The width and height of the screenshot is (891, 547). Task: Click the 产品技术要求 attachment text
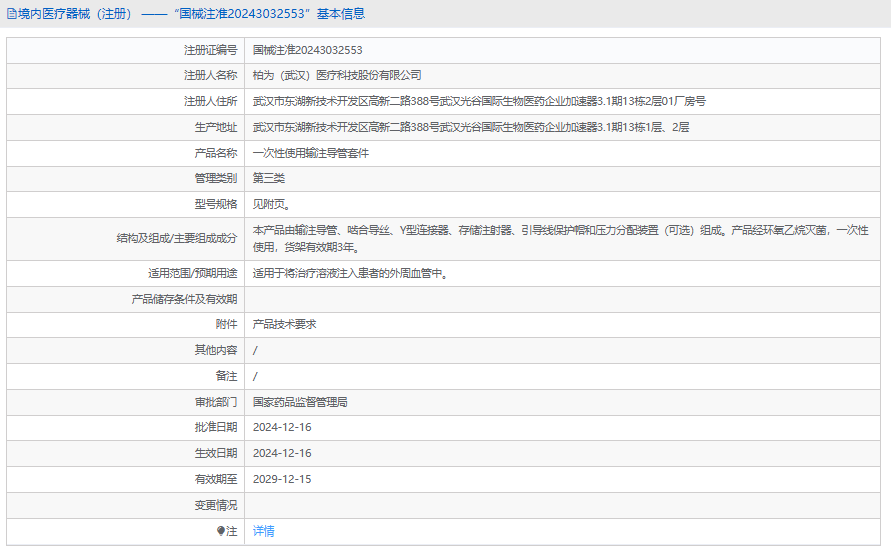click(x=284, y=324)
